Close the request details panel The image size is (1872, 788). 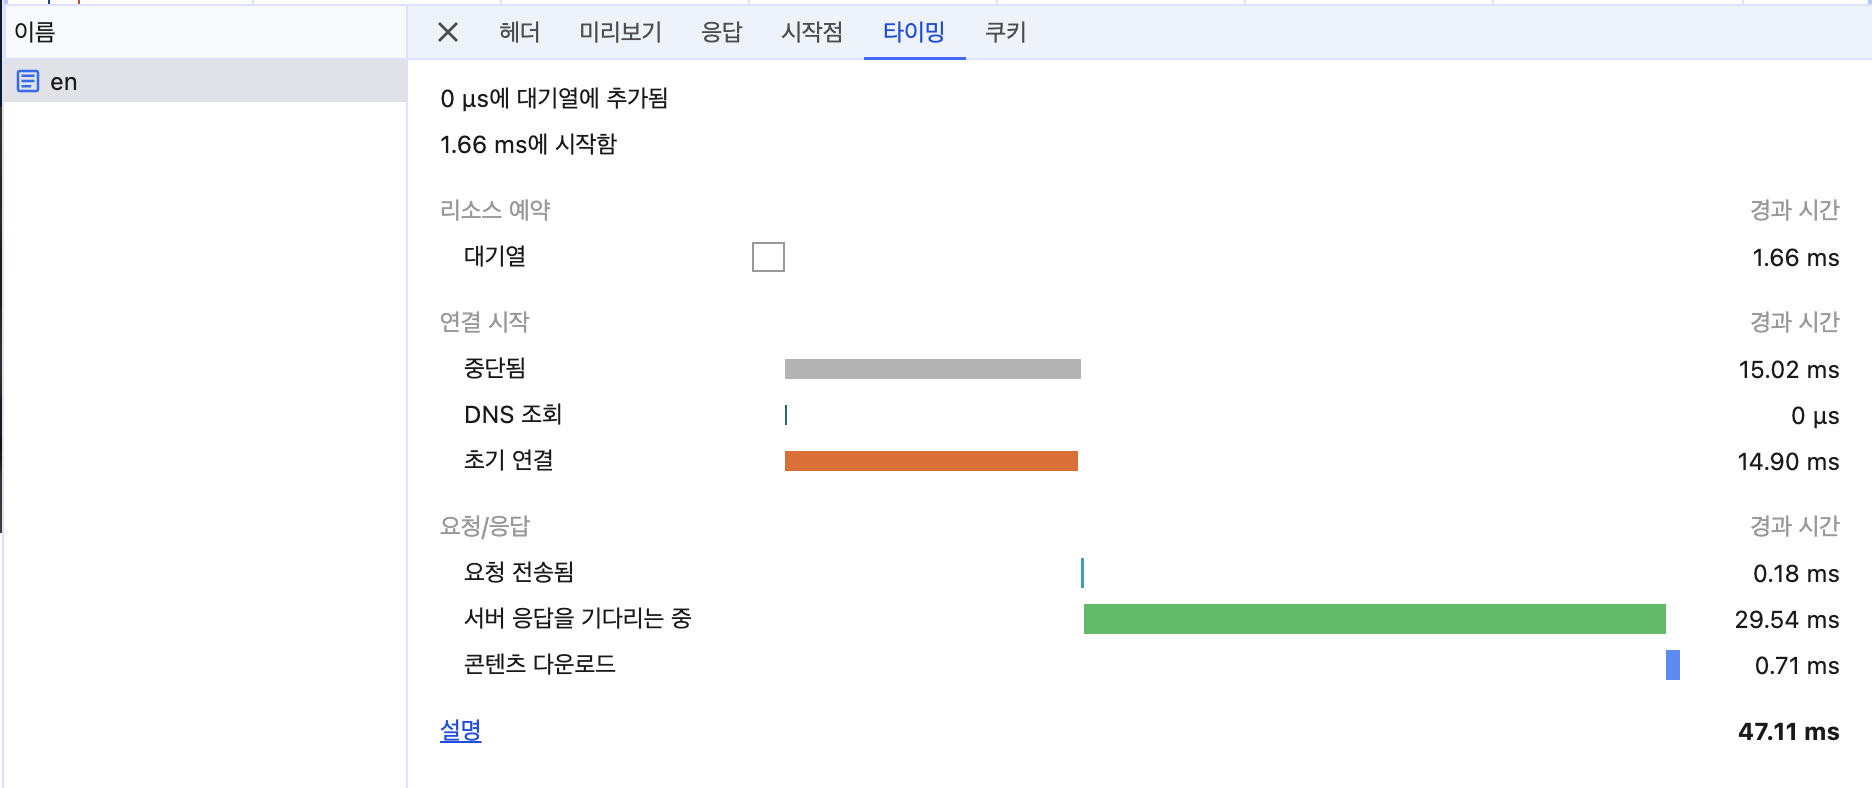pyautogui.click(x=448, y=33)
